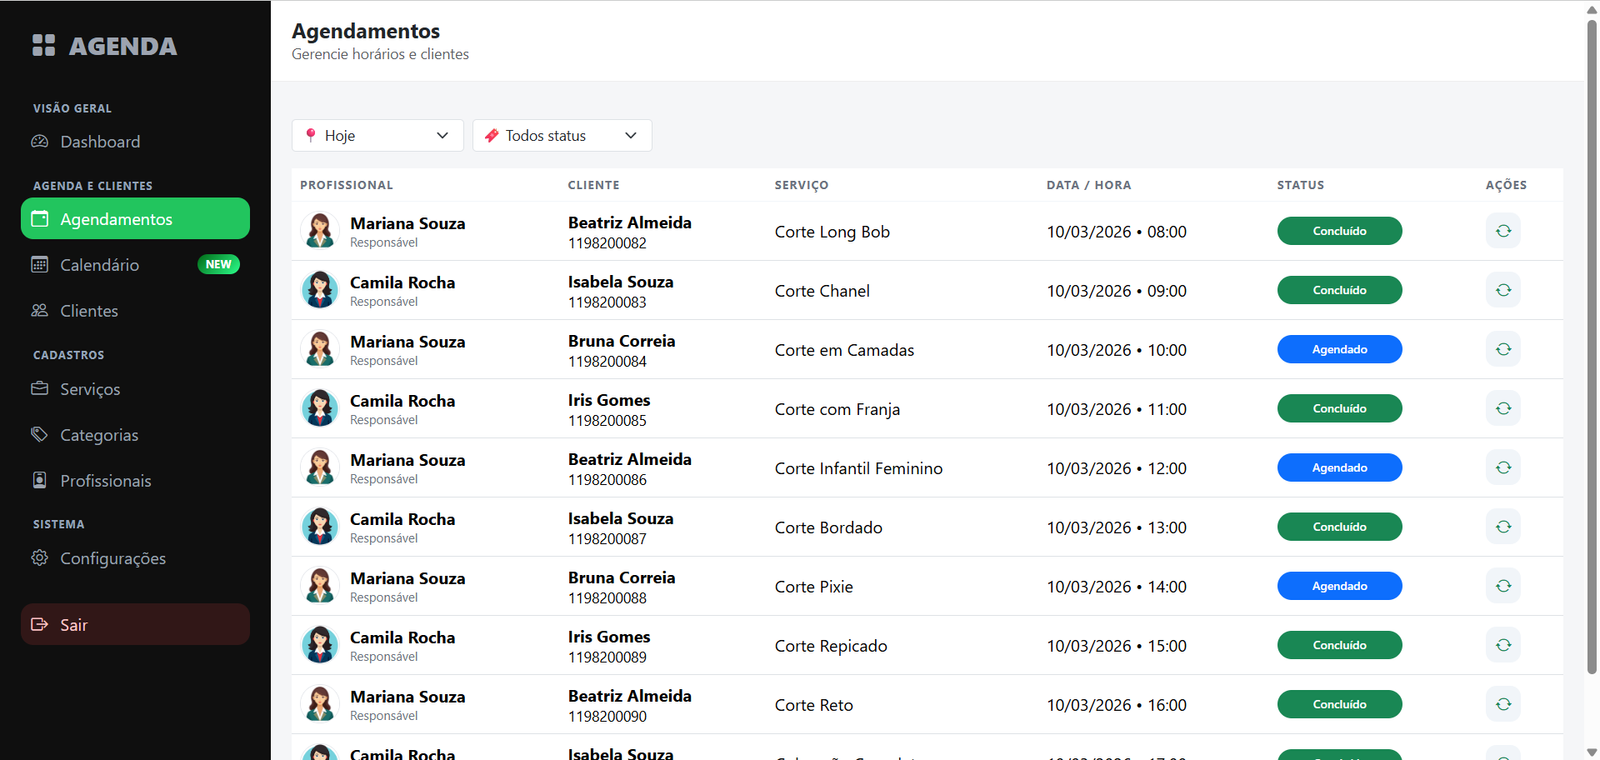Open Calendário from the sidebar
Image resolution: width=1600 pixels, height=760 pixels.
(100, 265)
